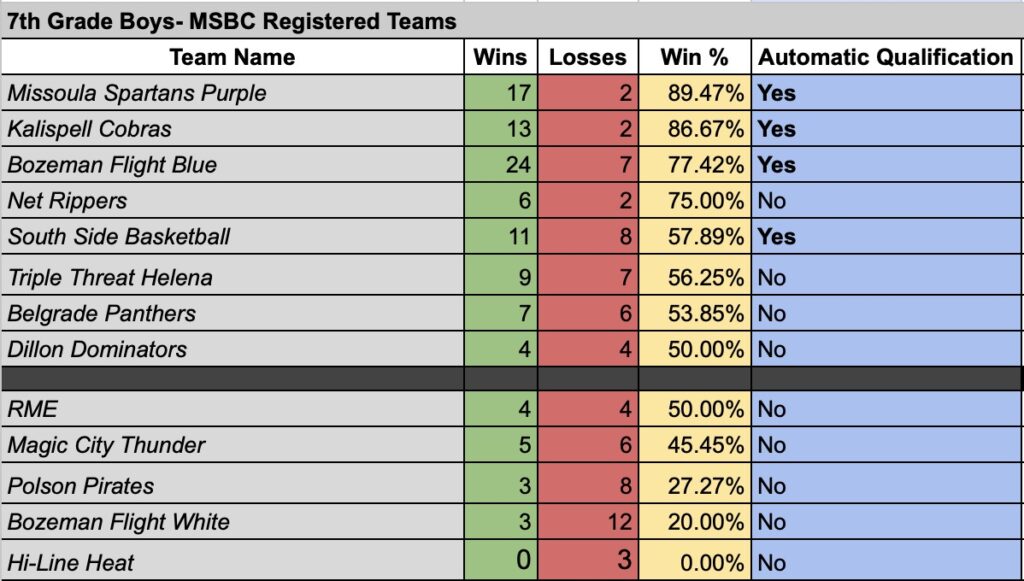Click the Hi-Line Heat team name cell
The width and height of the screenshot is (1024, 581).
click(x=235, y=561)
